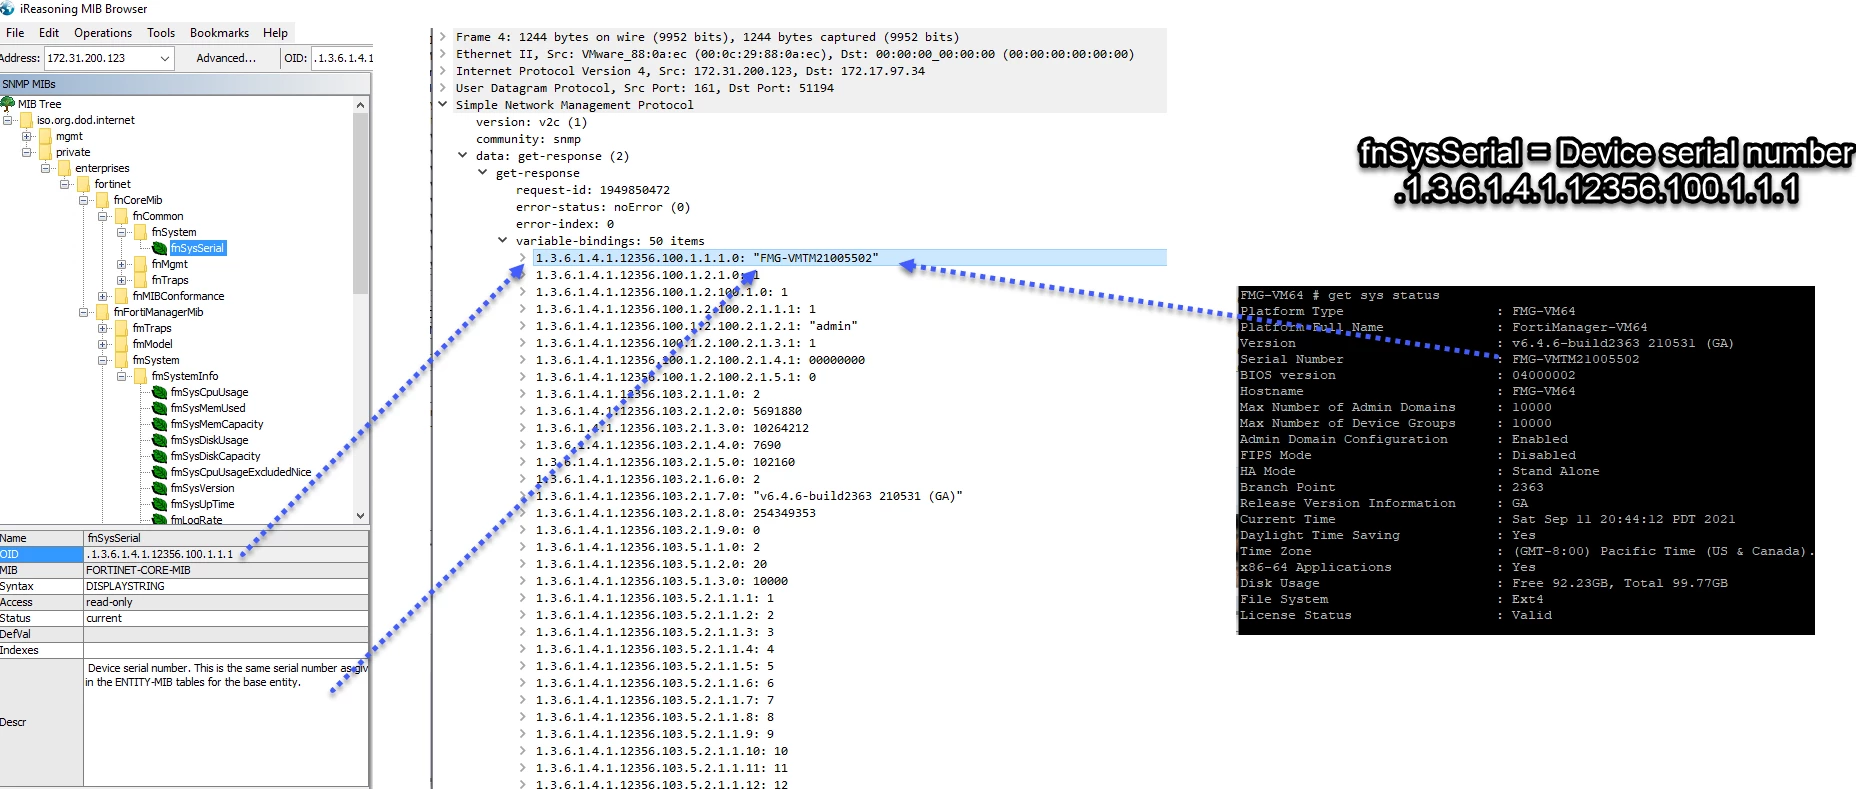Expand the Ethernet II packet section
This screenshot has width=1856, height=789.
pyautogui.click(x=443, y=54)
